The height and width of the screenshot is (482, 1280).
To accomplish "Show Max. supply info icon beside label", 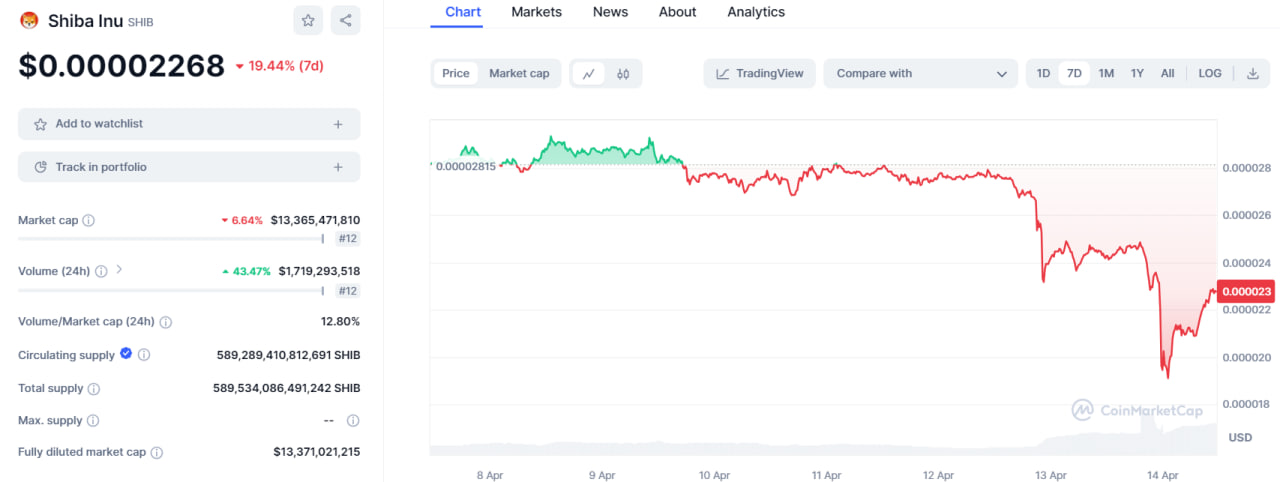I will tap(93, 421).
